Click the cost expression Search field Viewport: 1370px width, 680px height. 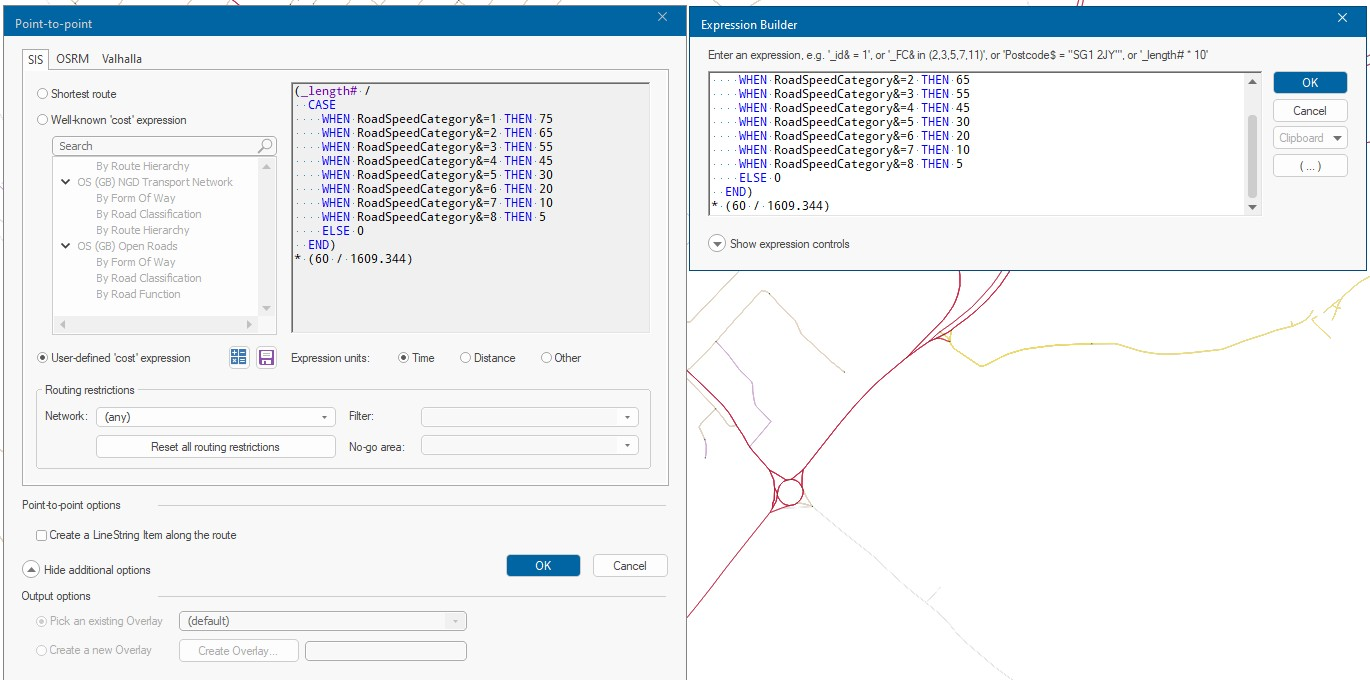[x=155, y=146]
